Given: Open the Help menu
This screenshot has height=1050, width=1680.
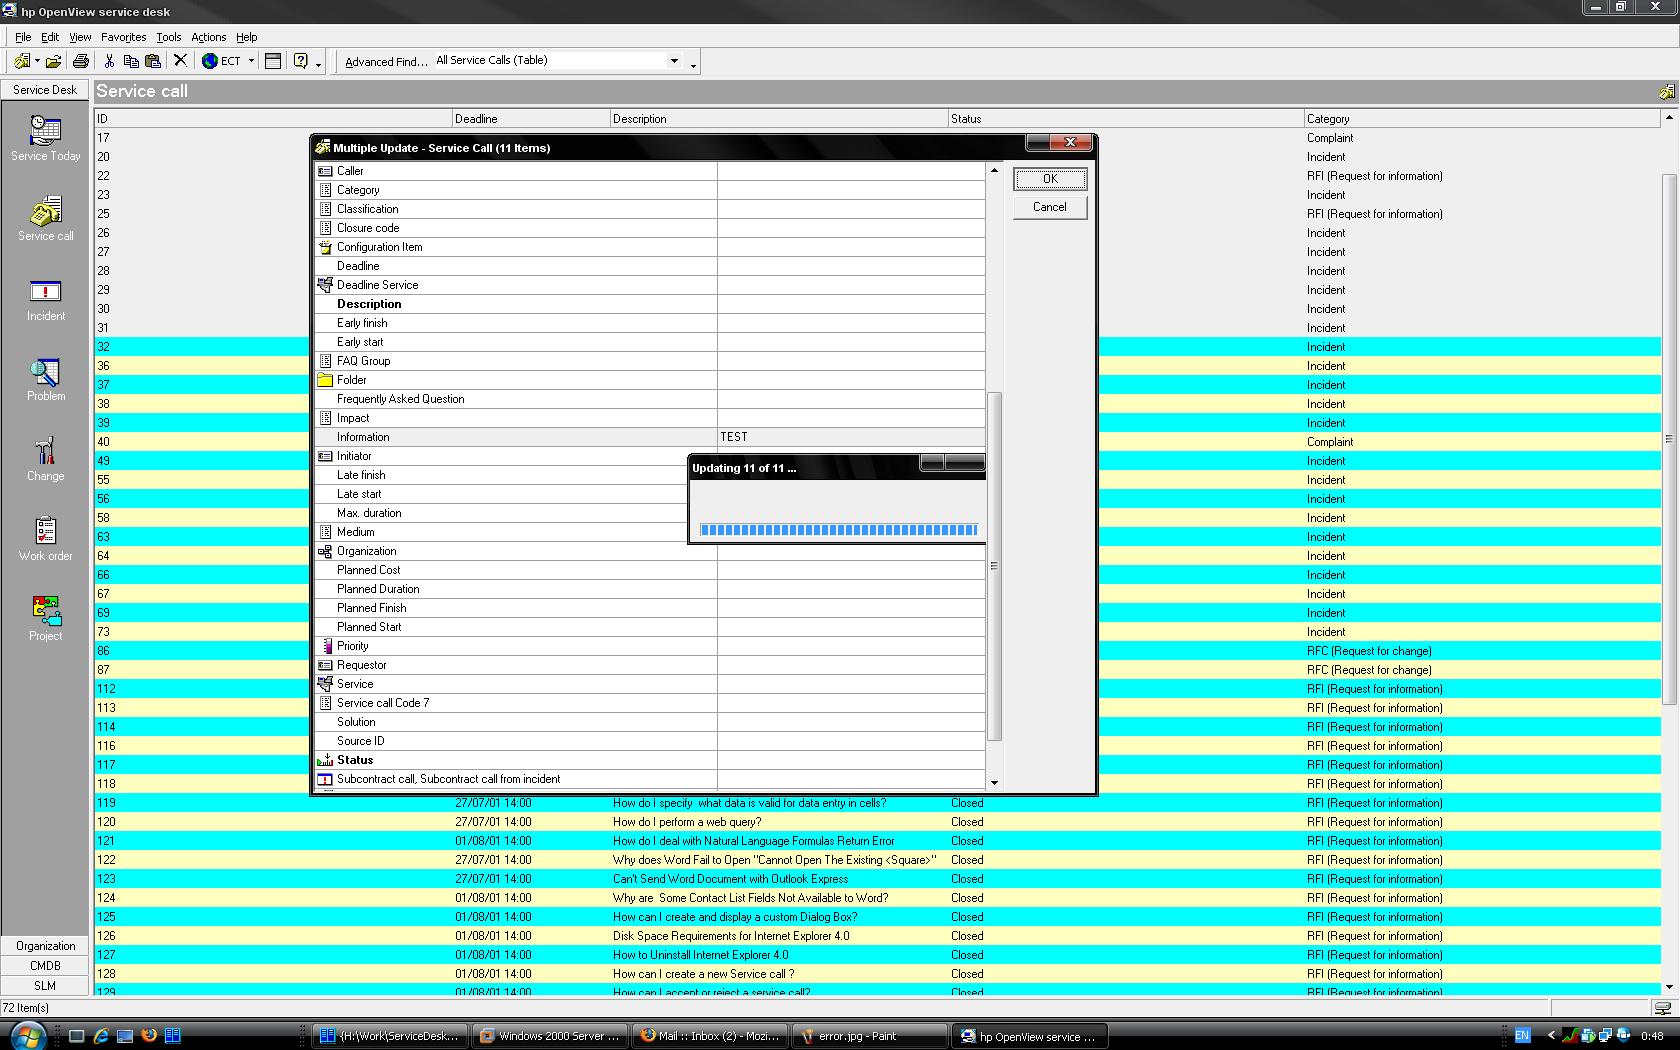Looking at the screenshot, I should tap(247, 37).
